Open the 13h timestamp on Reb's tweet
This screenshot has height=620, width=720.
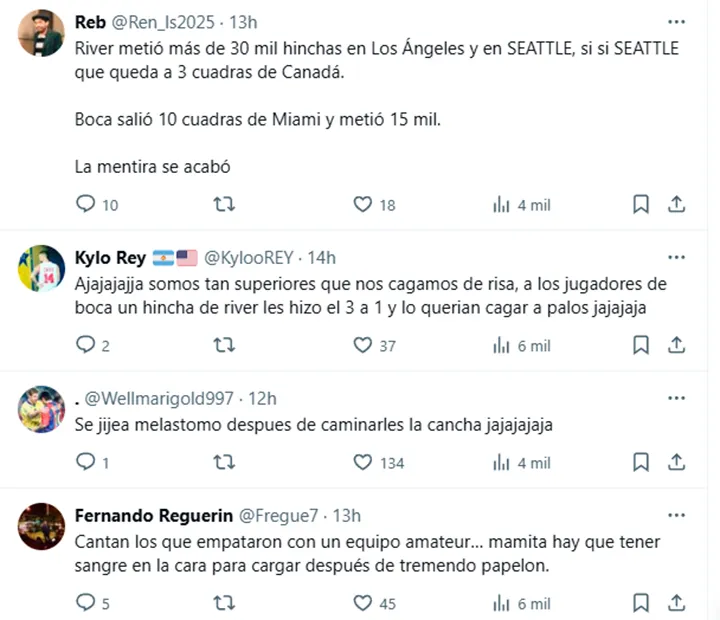tap(244, 22)
